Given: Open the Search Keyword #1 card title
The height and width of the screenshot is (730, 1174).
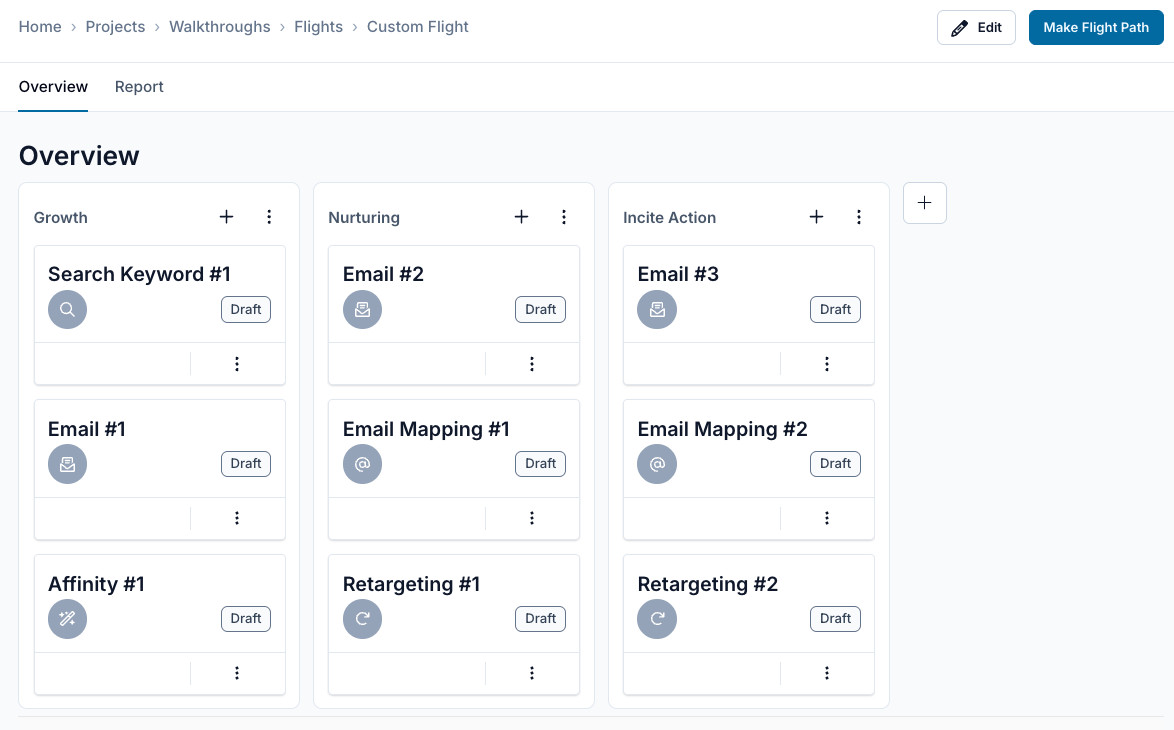Looking at the screenshot, I should pyautogui.click(x=139, y=274).
